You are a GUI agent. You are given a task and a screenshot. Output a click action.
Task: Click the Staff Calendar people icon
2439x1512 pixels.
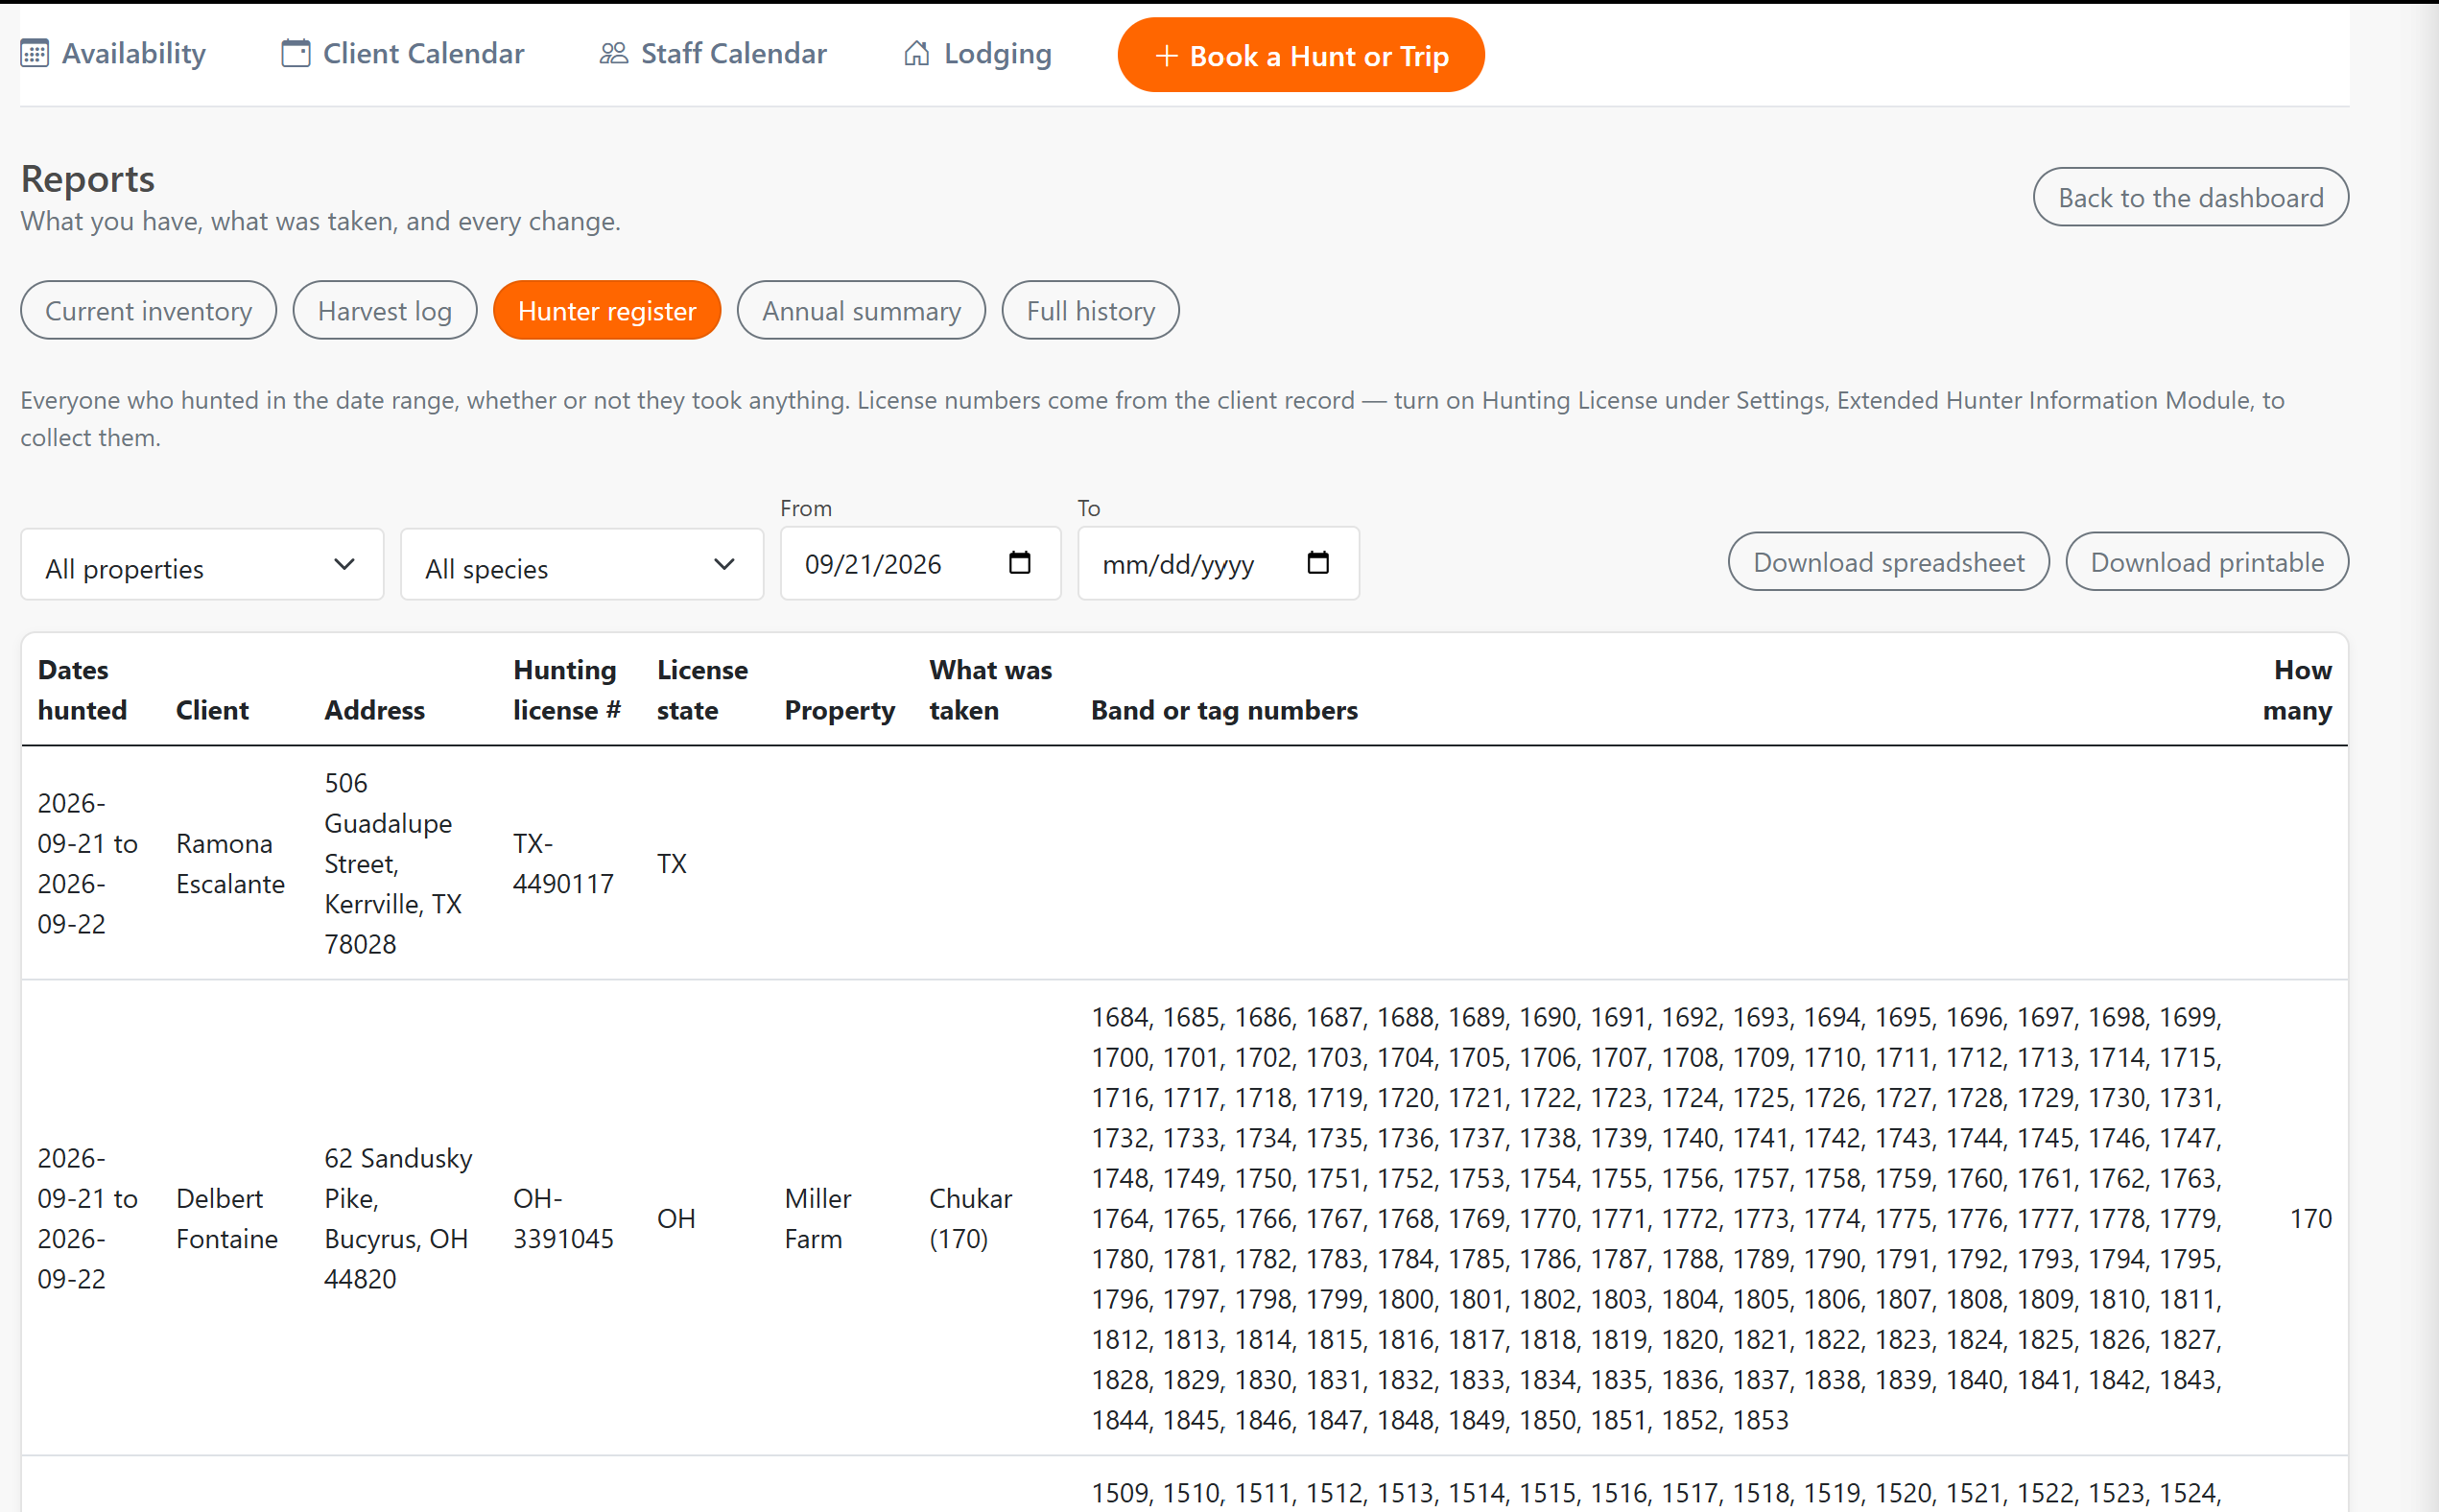(613, 53)
